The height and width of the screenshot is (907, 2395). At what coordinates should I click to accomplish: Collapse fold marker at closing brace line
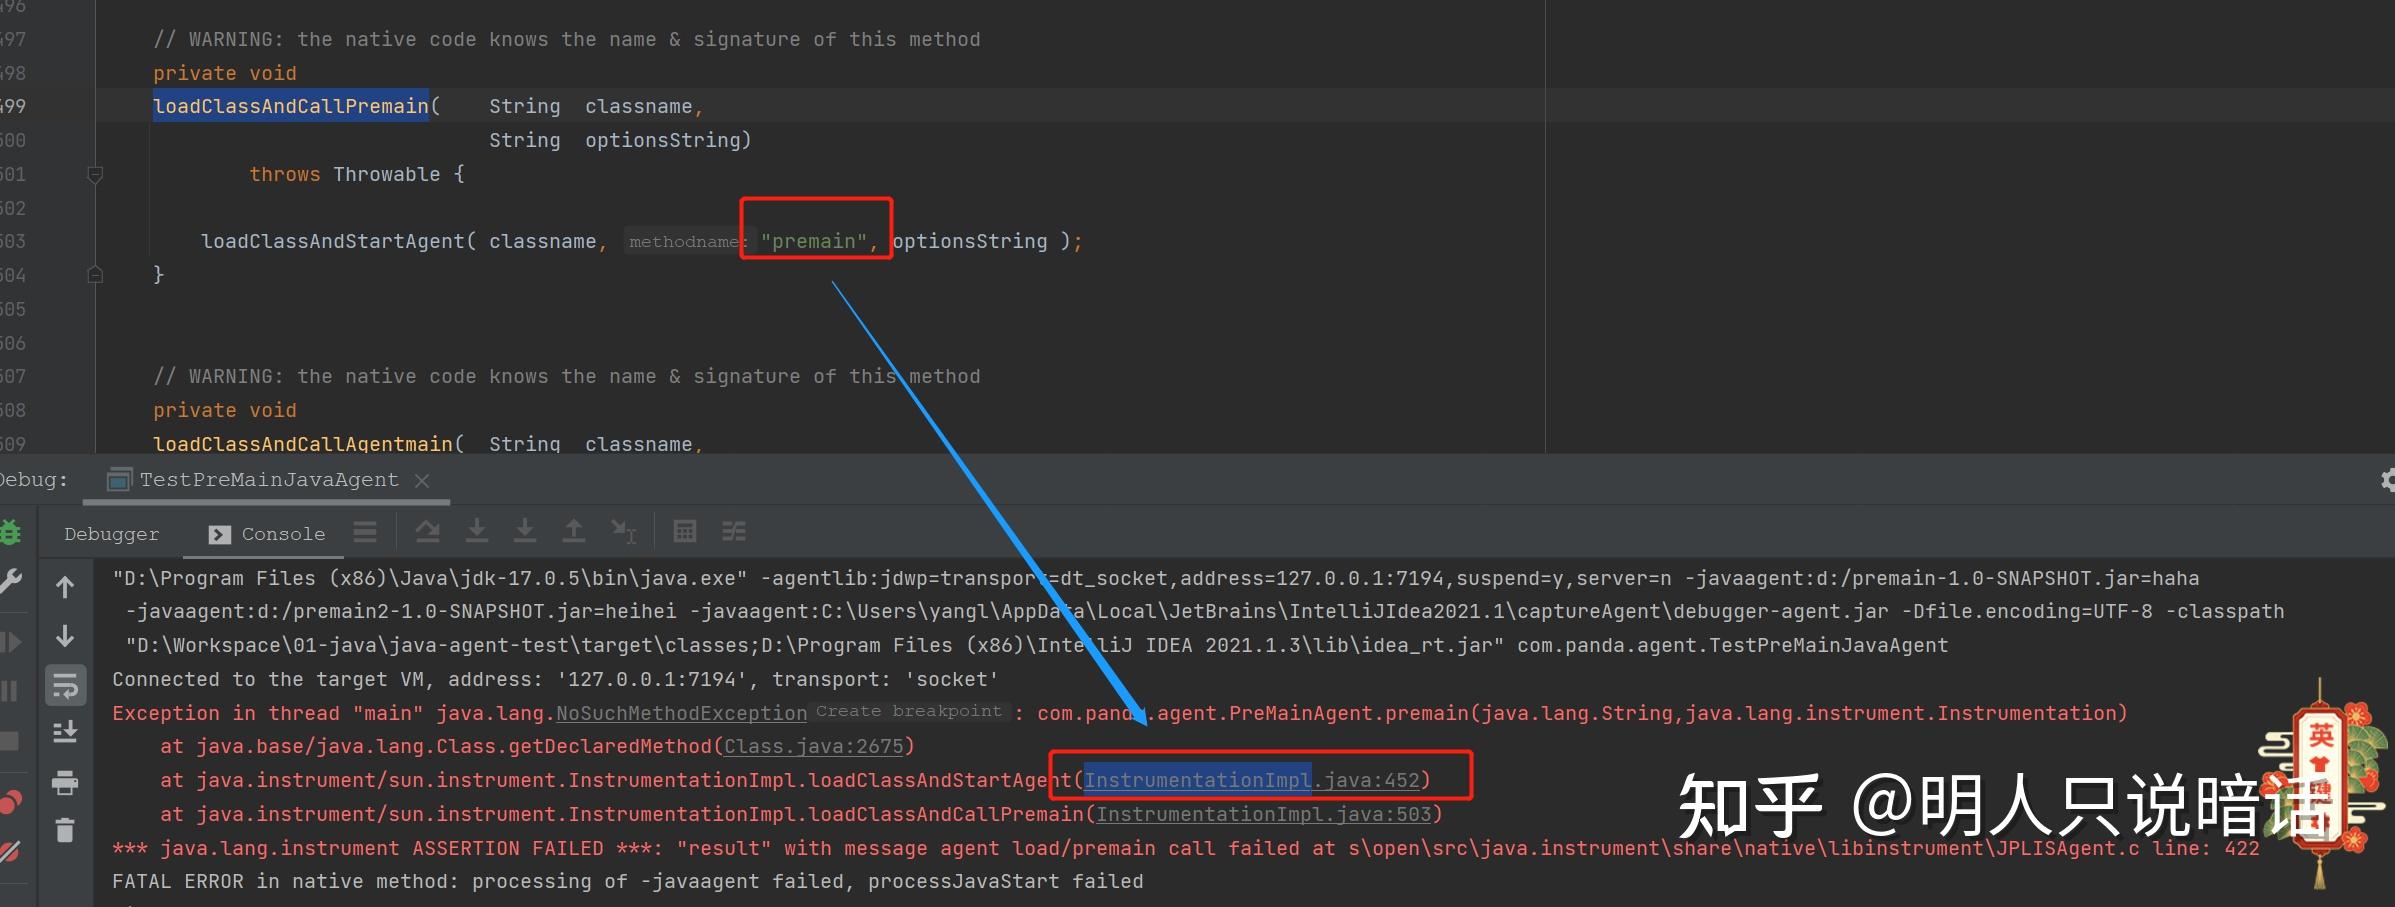pyautogui.click(x=95, y=274)
